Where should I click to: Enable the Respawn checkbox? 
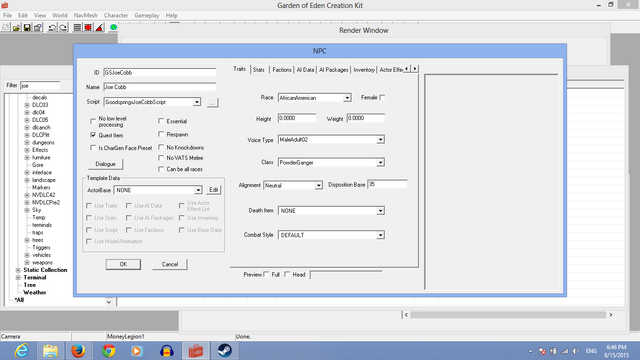pos(161,134)
